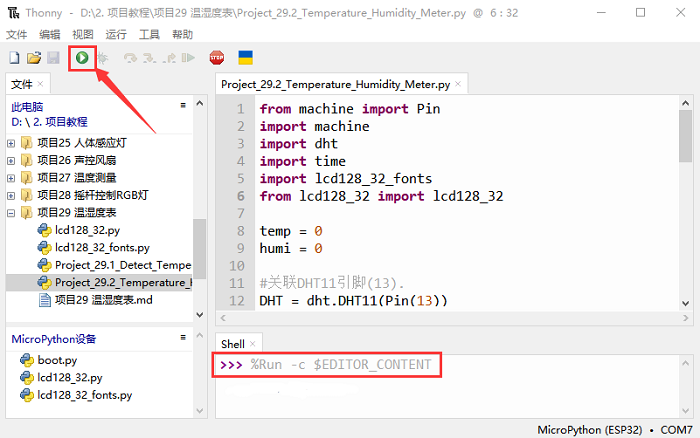This screenshot has width=700, height=438.
Task: Open boot.py on MicroPython device
Action: (x=57, y=360)
